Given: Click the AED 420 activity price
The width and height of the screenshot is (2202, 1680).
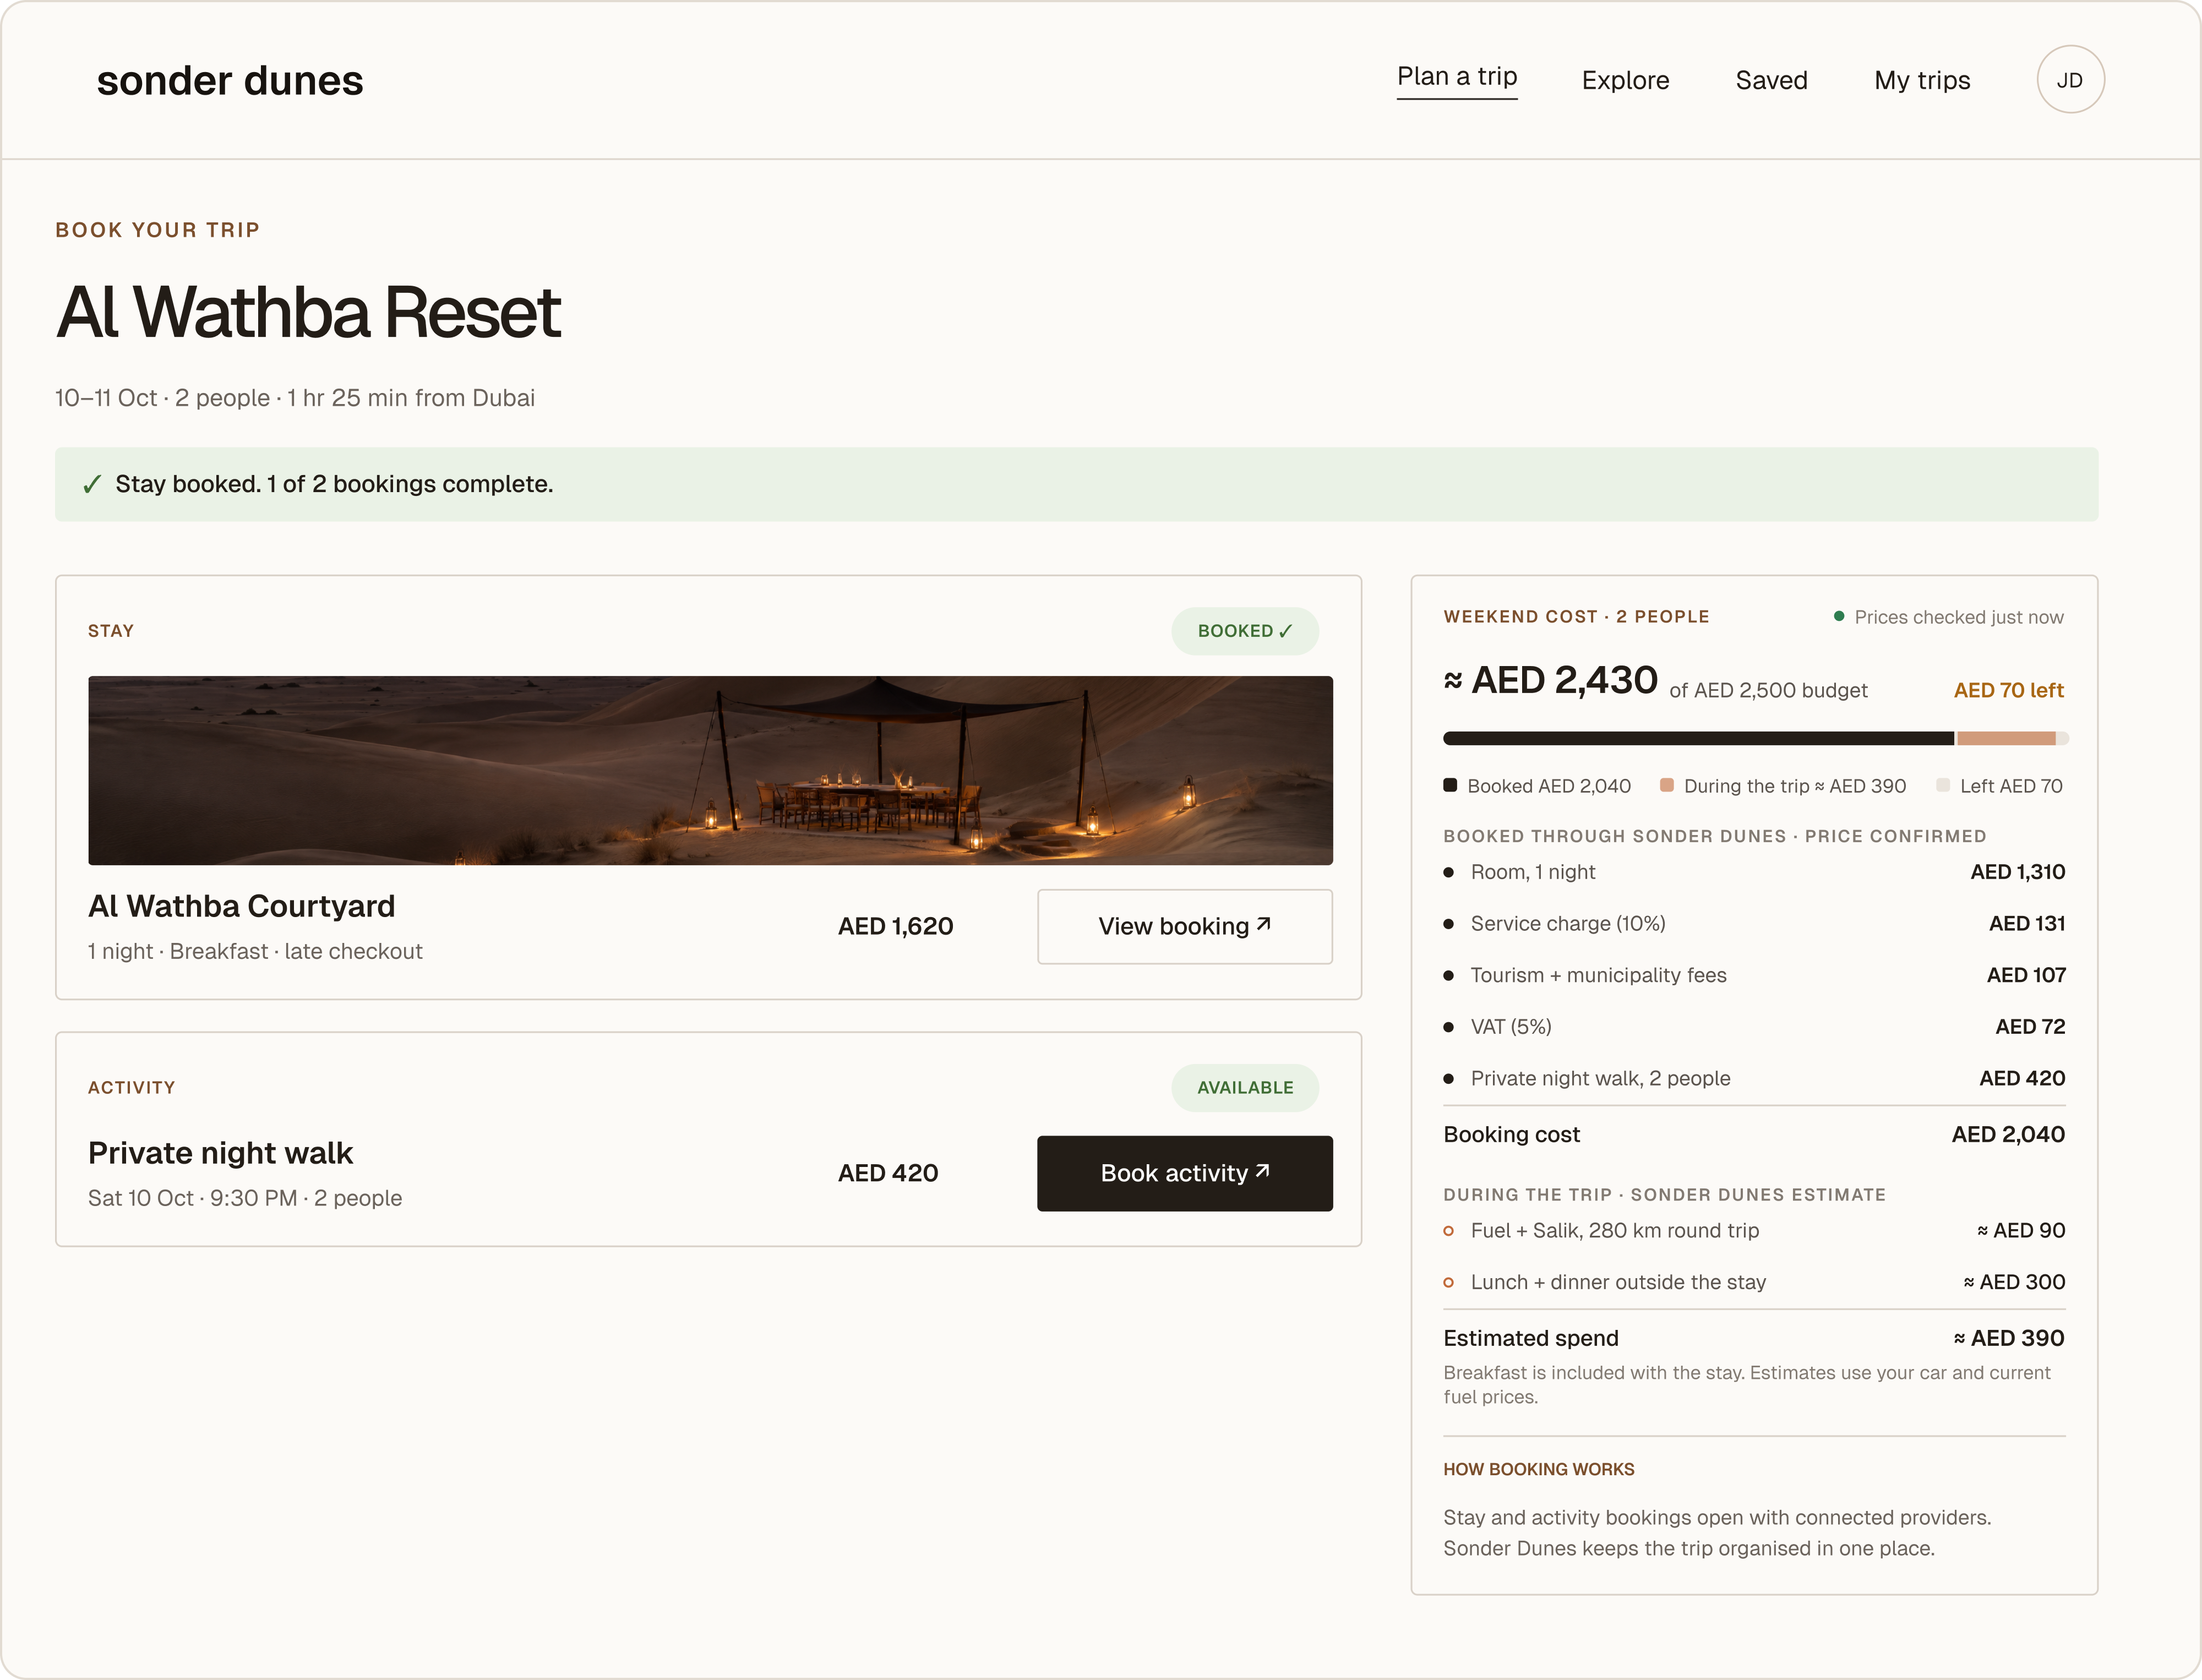Looking at the screenshot, I should [x=888, y=1173].
